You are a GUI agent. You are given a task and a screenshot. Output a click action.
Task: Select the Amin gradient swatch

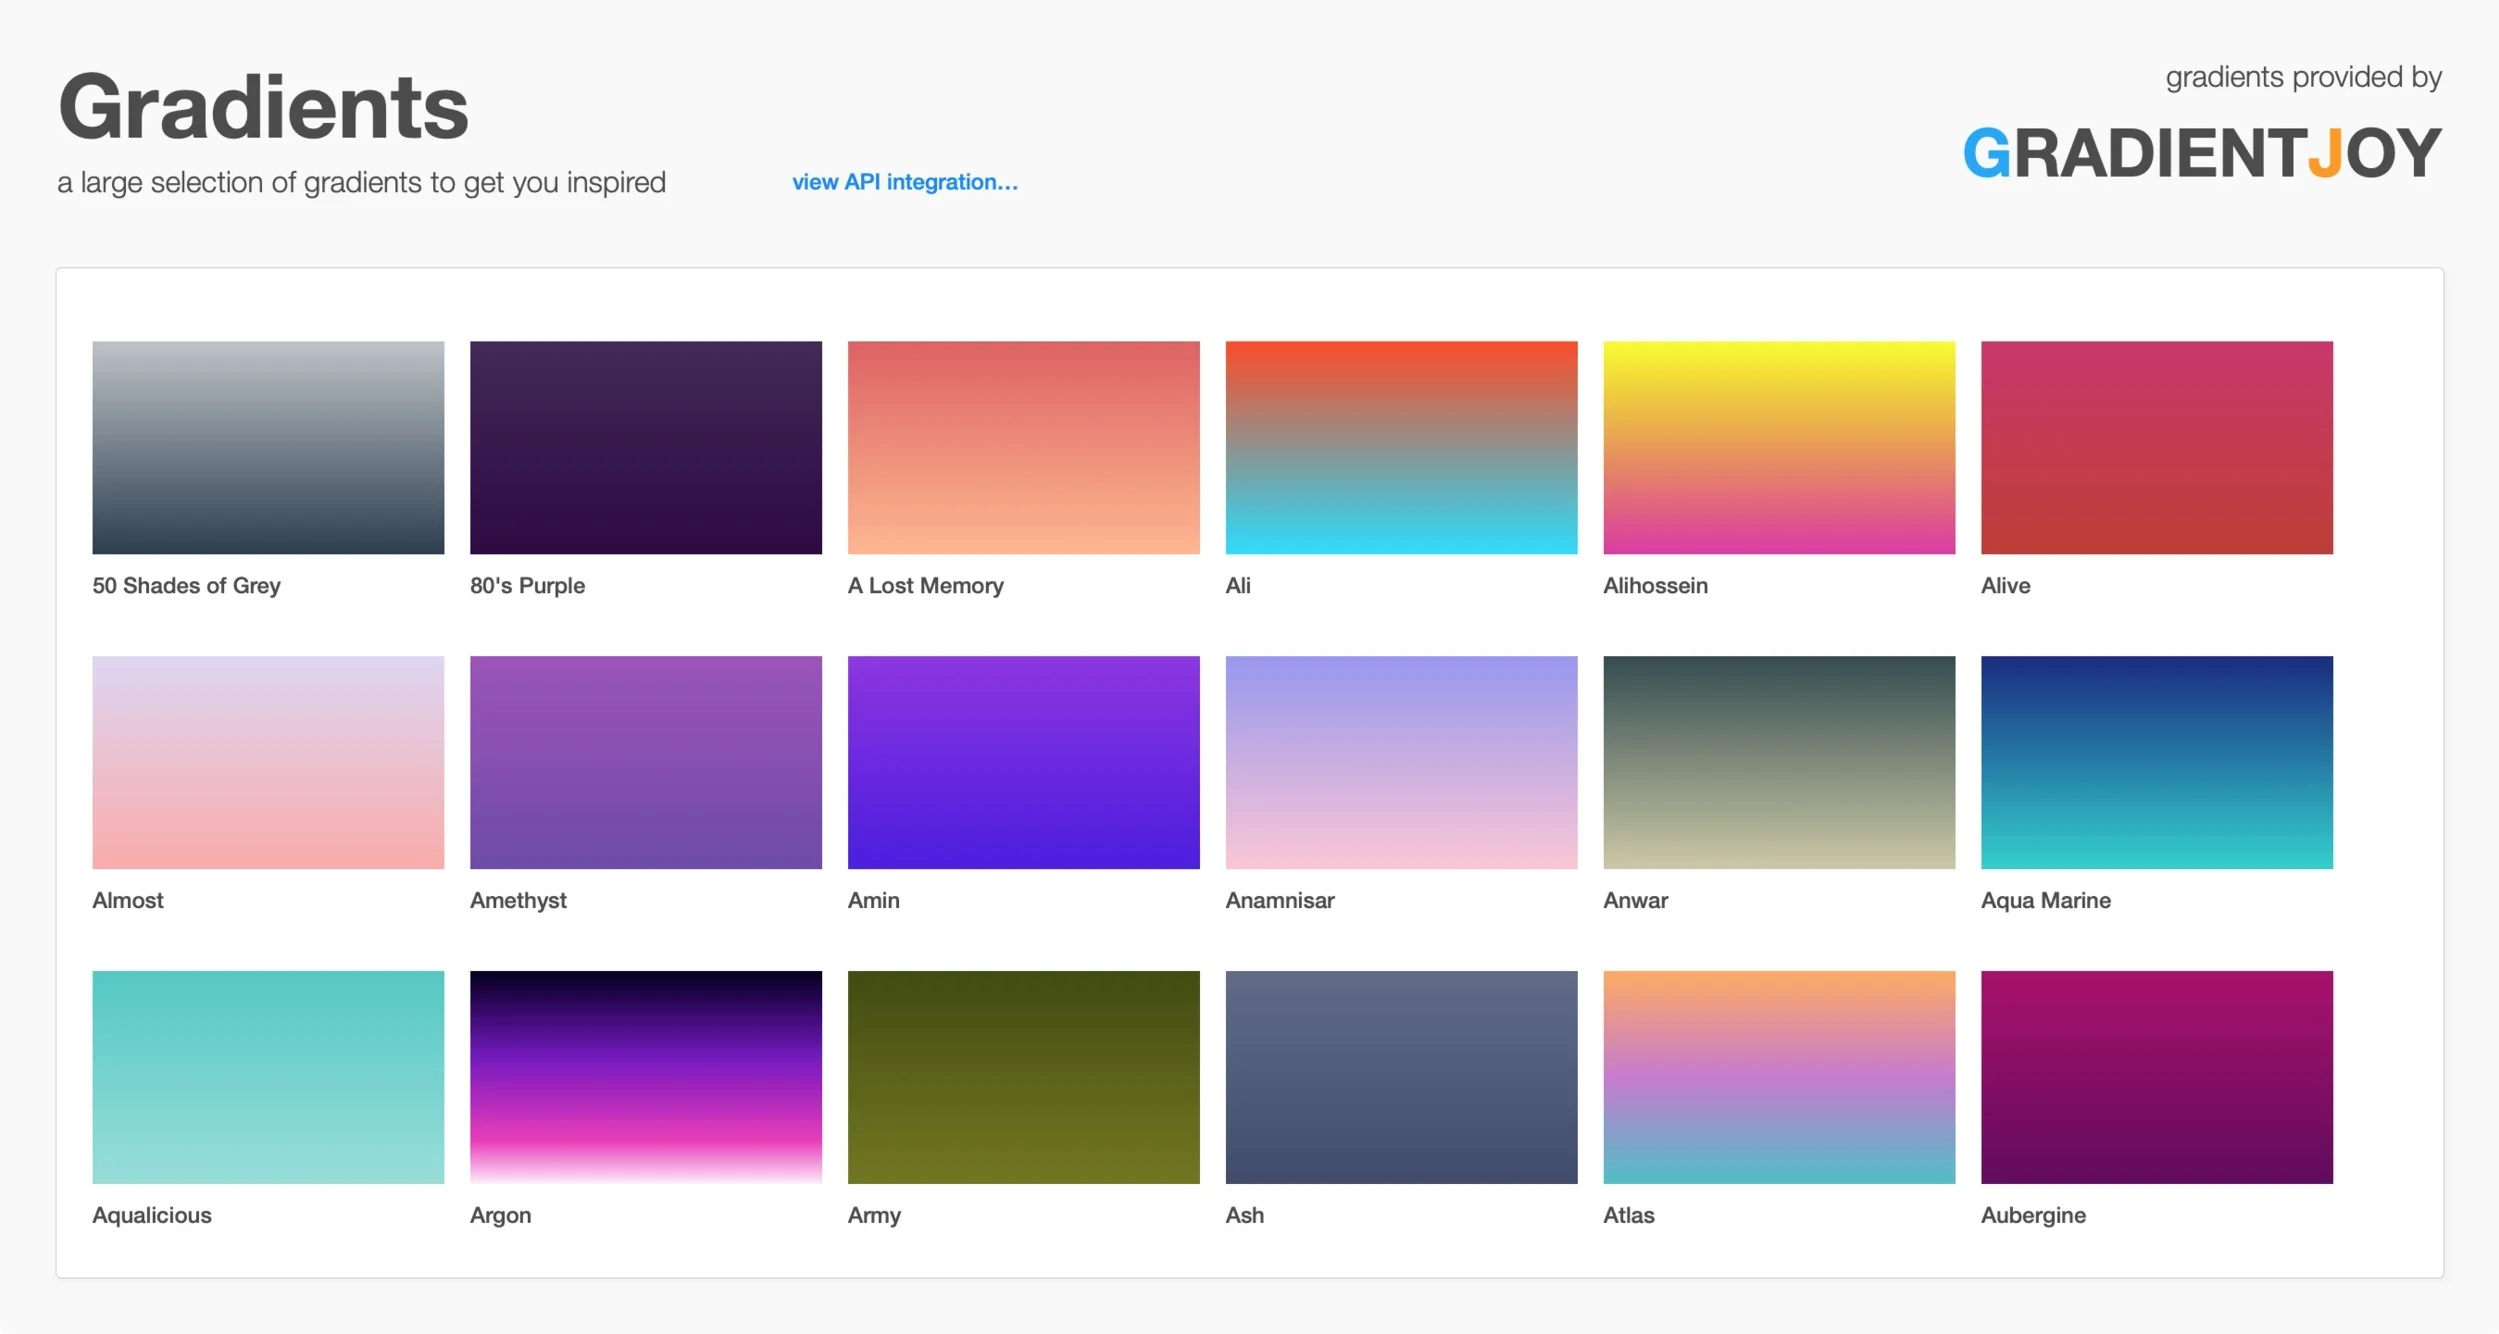tap(1024, 762)
